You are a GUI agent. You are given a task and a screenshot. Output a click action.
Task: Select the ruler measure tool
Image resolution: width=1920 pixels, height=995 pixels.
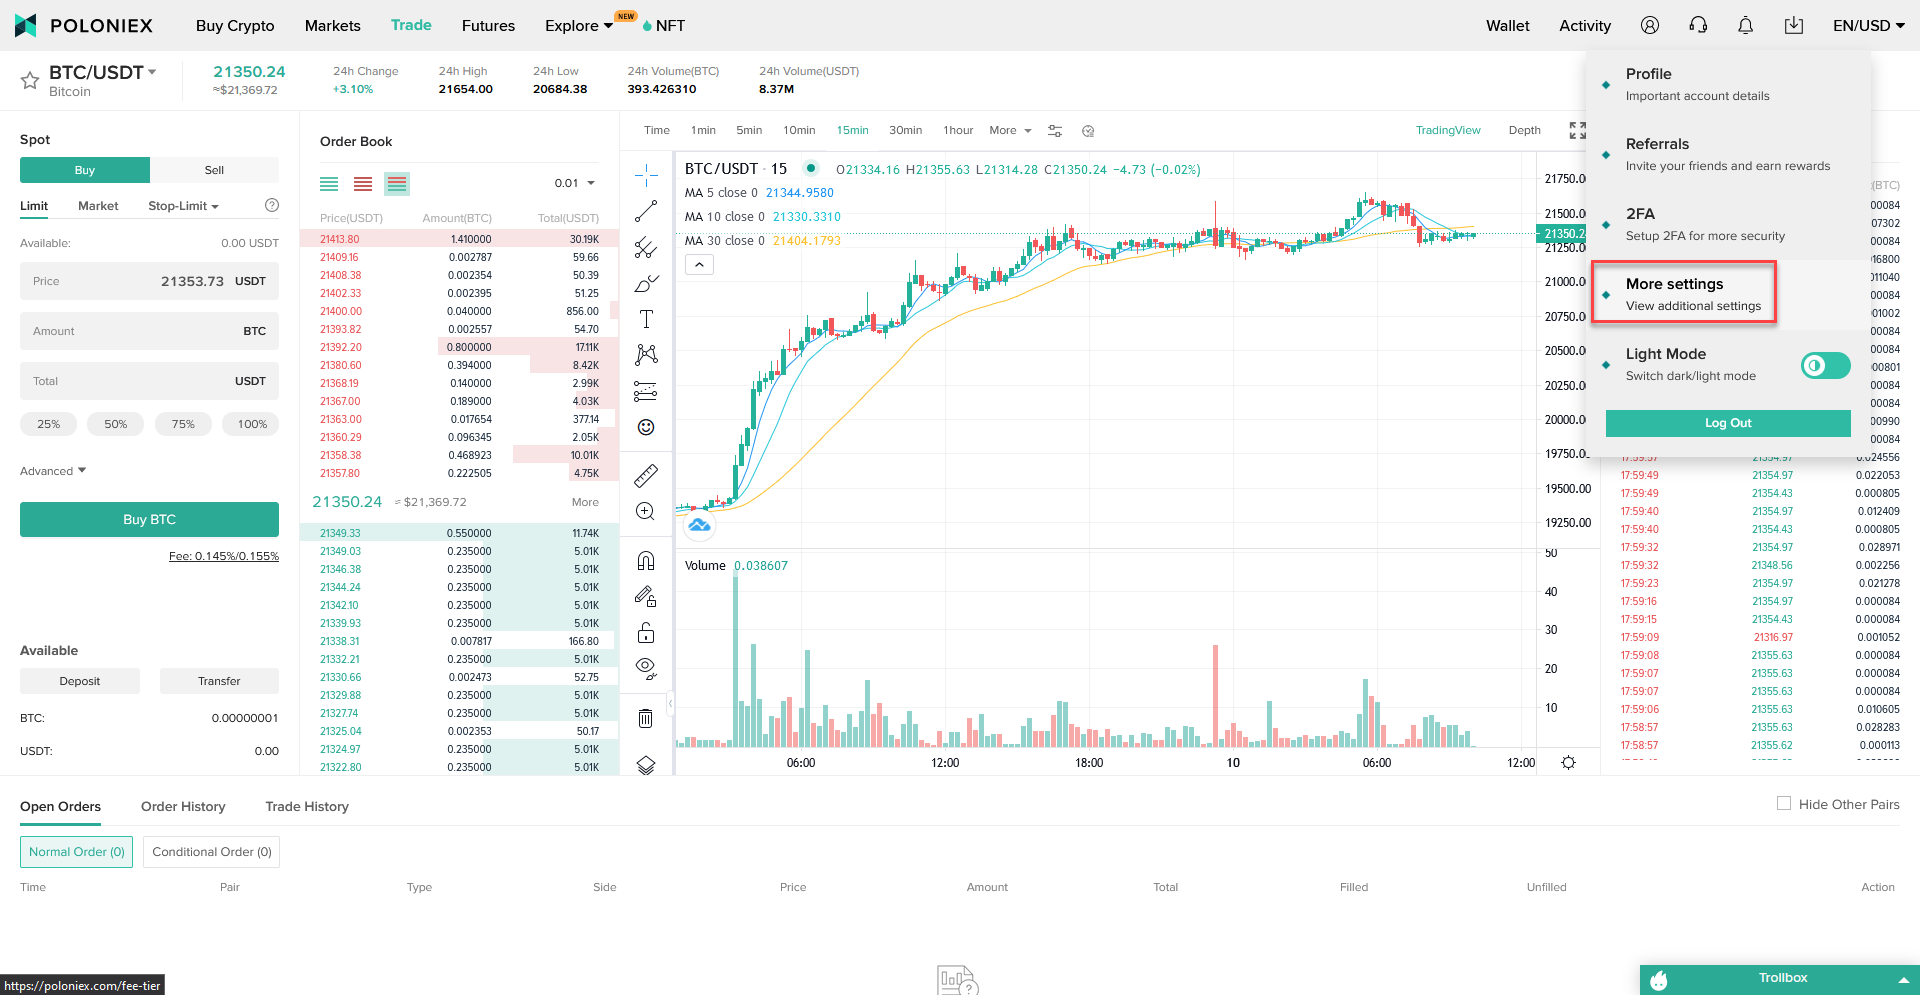(x=646, y=475)
